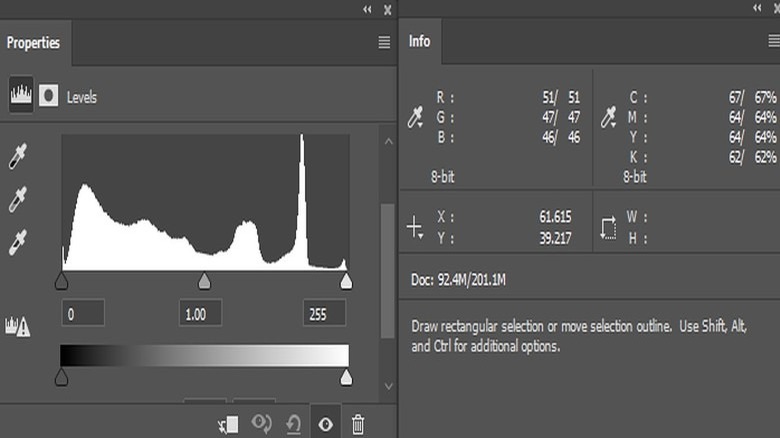
Task: Open CMYK readout eyedropper options
Action: 608,117
